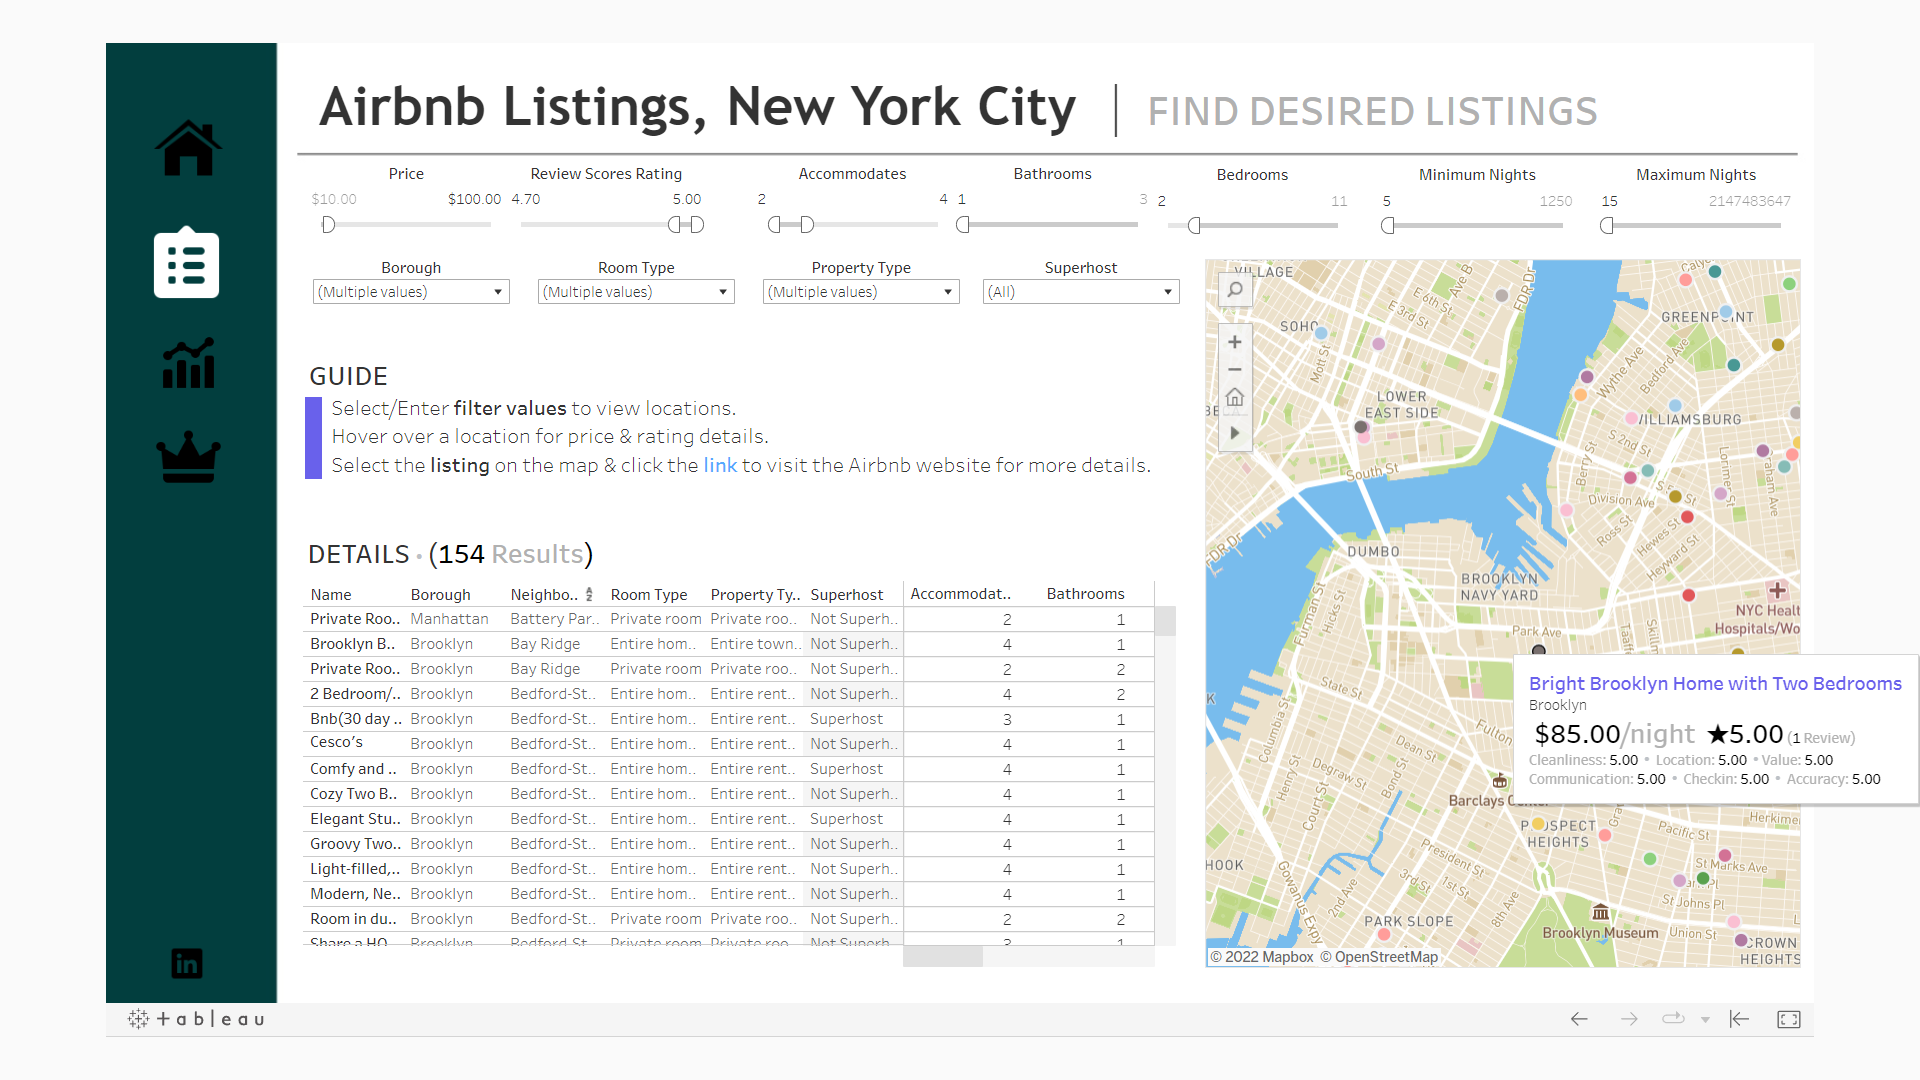1920x1080 pixels.
Task: Open the analytics chart icon
Action: [188, 363]
